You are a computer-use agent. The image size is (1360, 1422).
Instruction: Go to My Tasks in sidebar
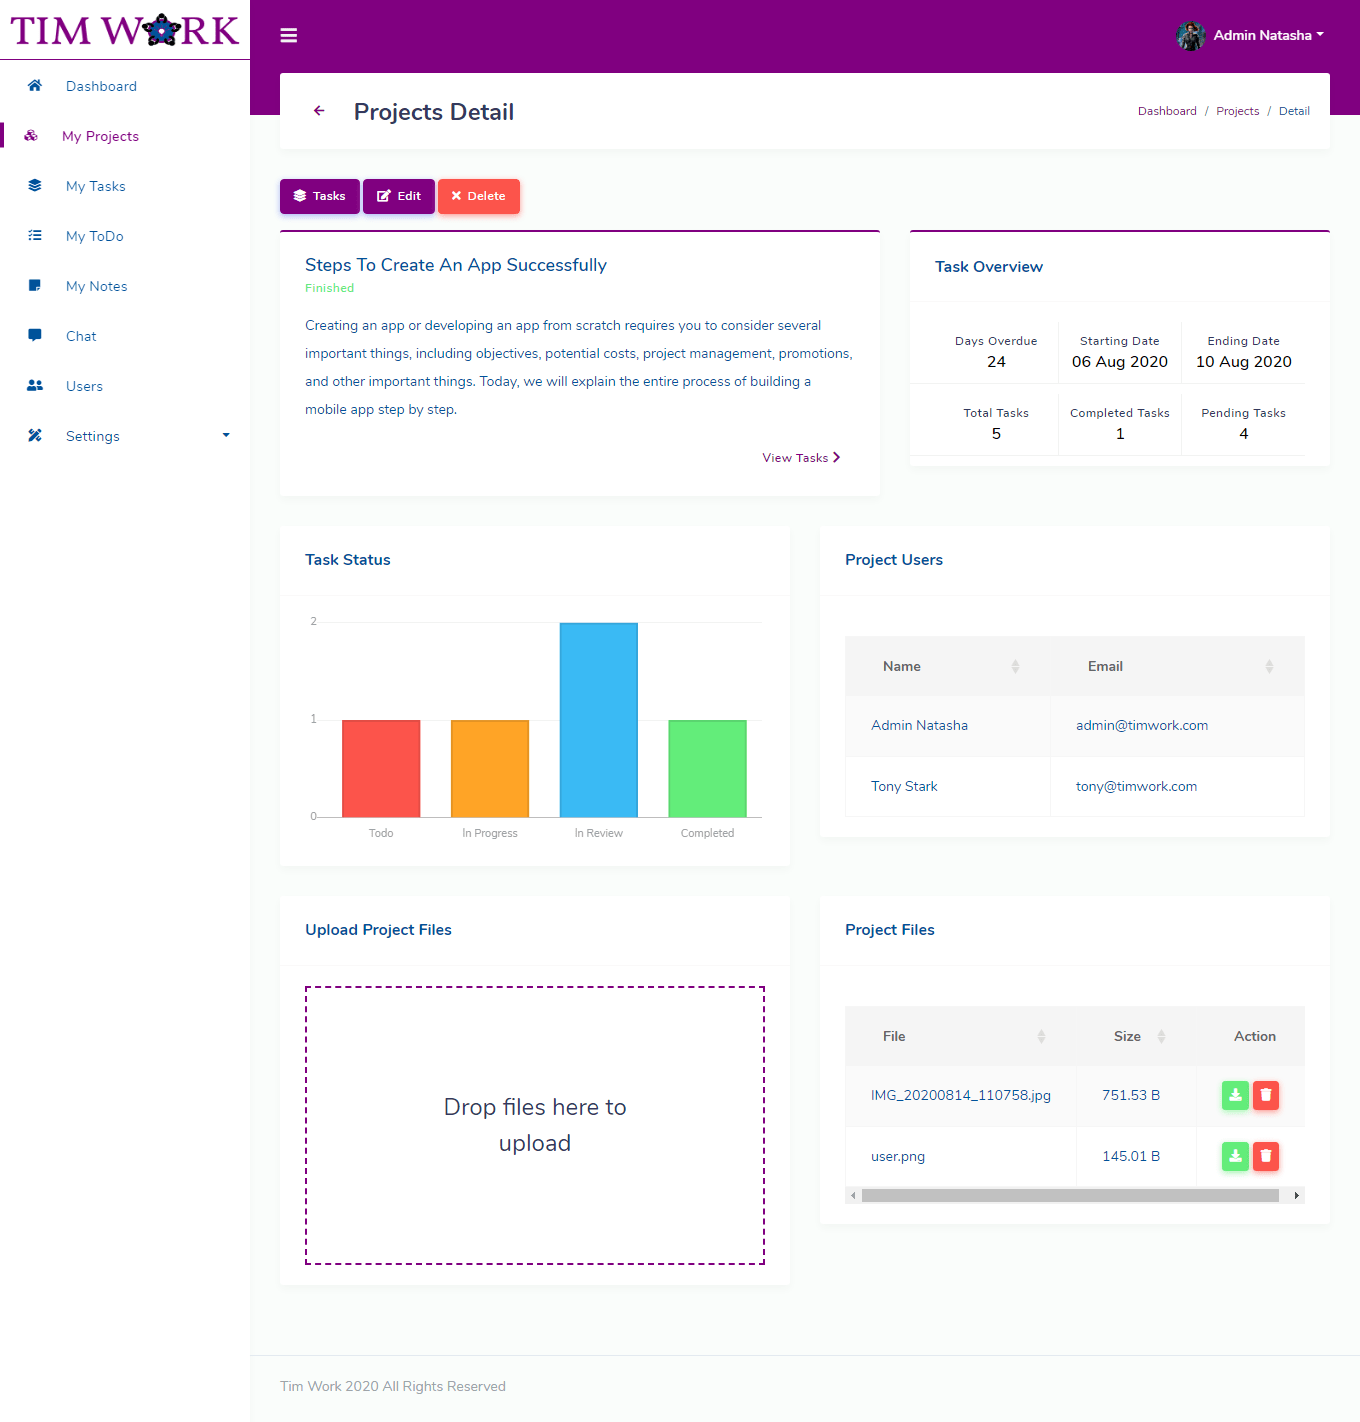tap(96, 186)
